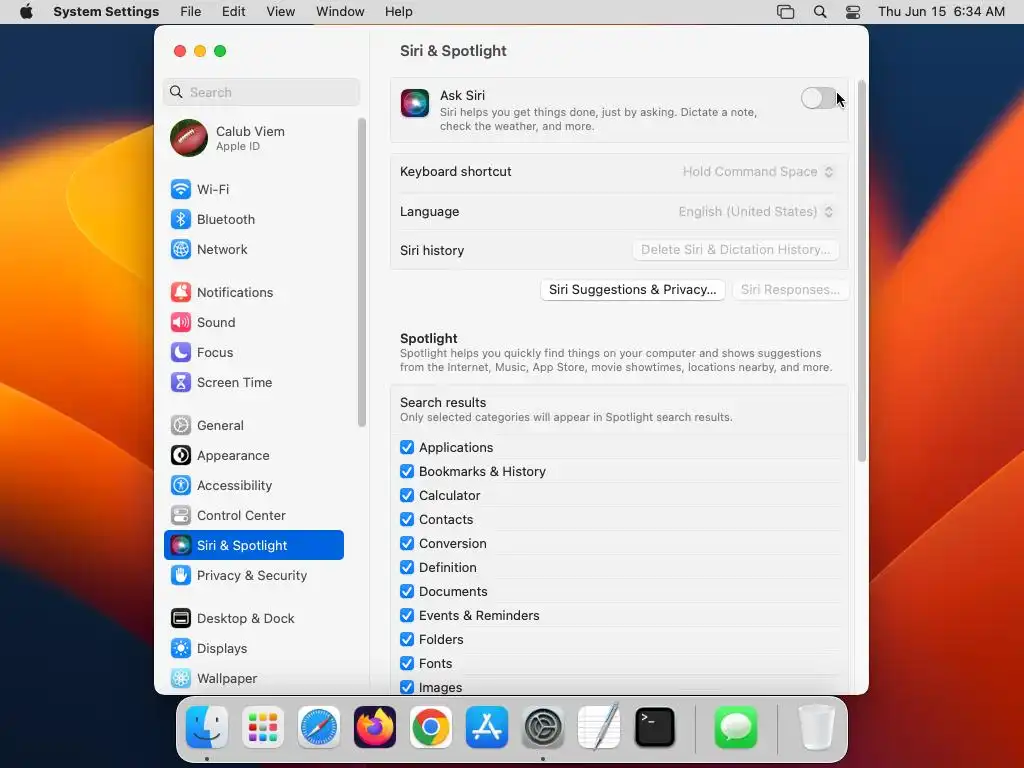
Task: Uncheck the Folders checkbox
Action: pos(407,639)
